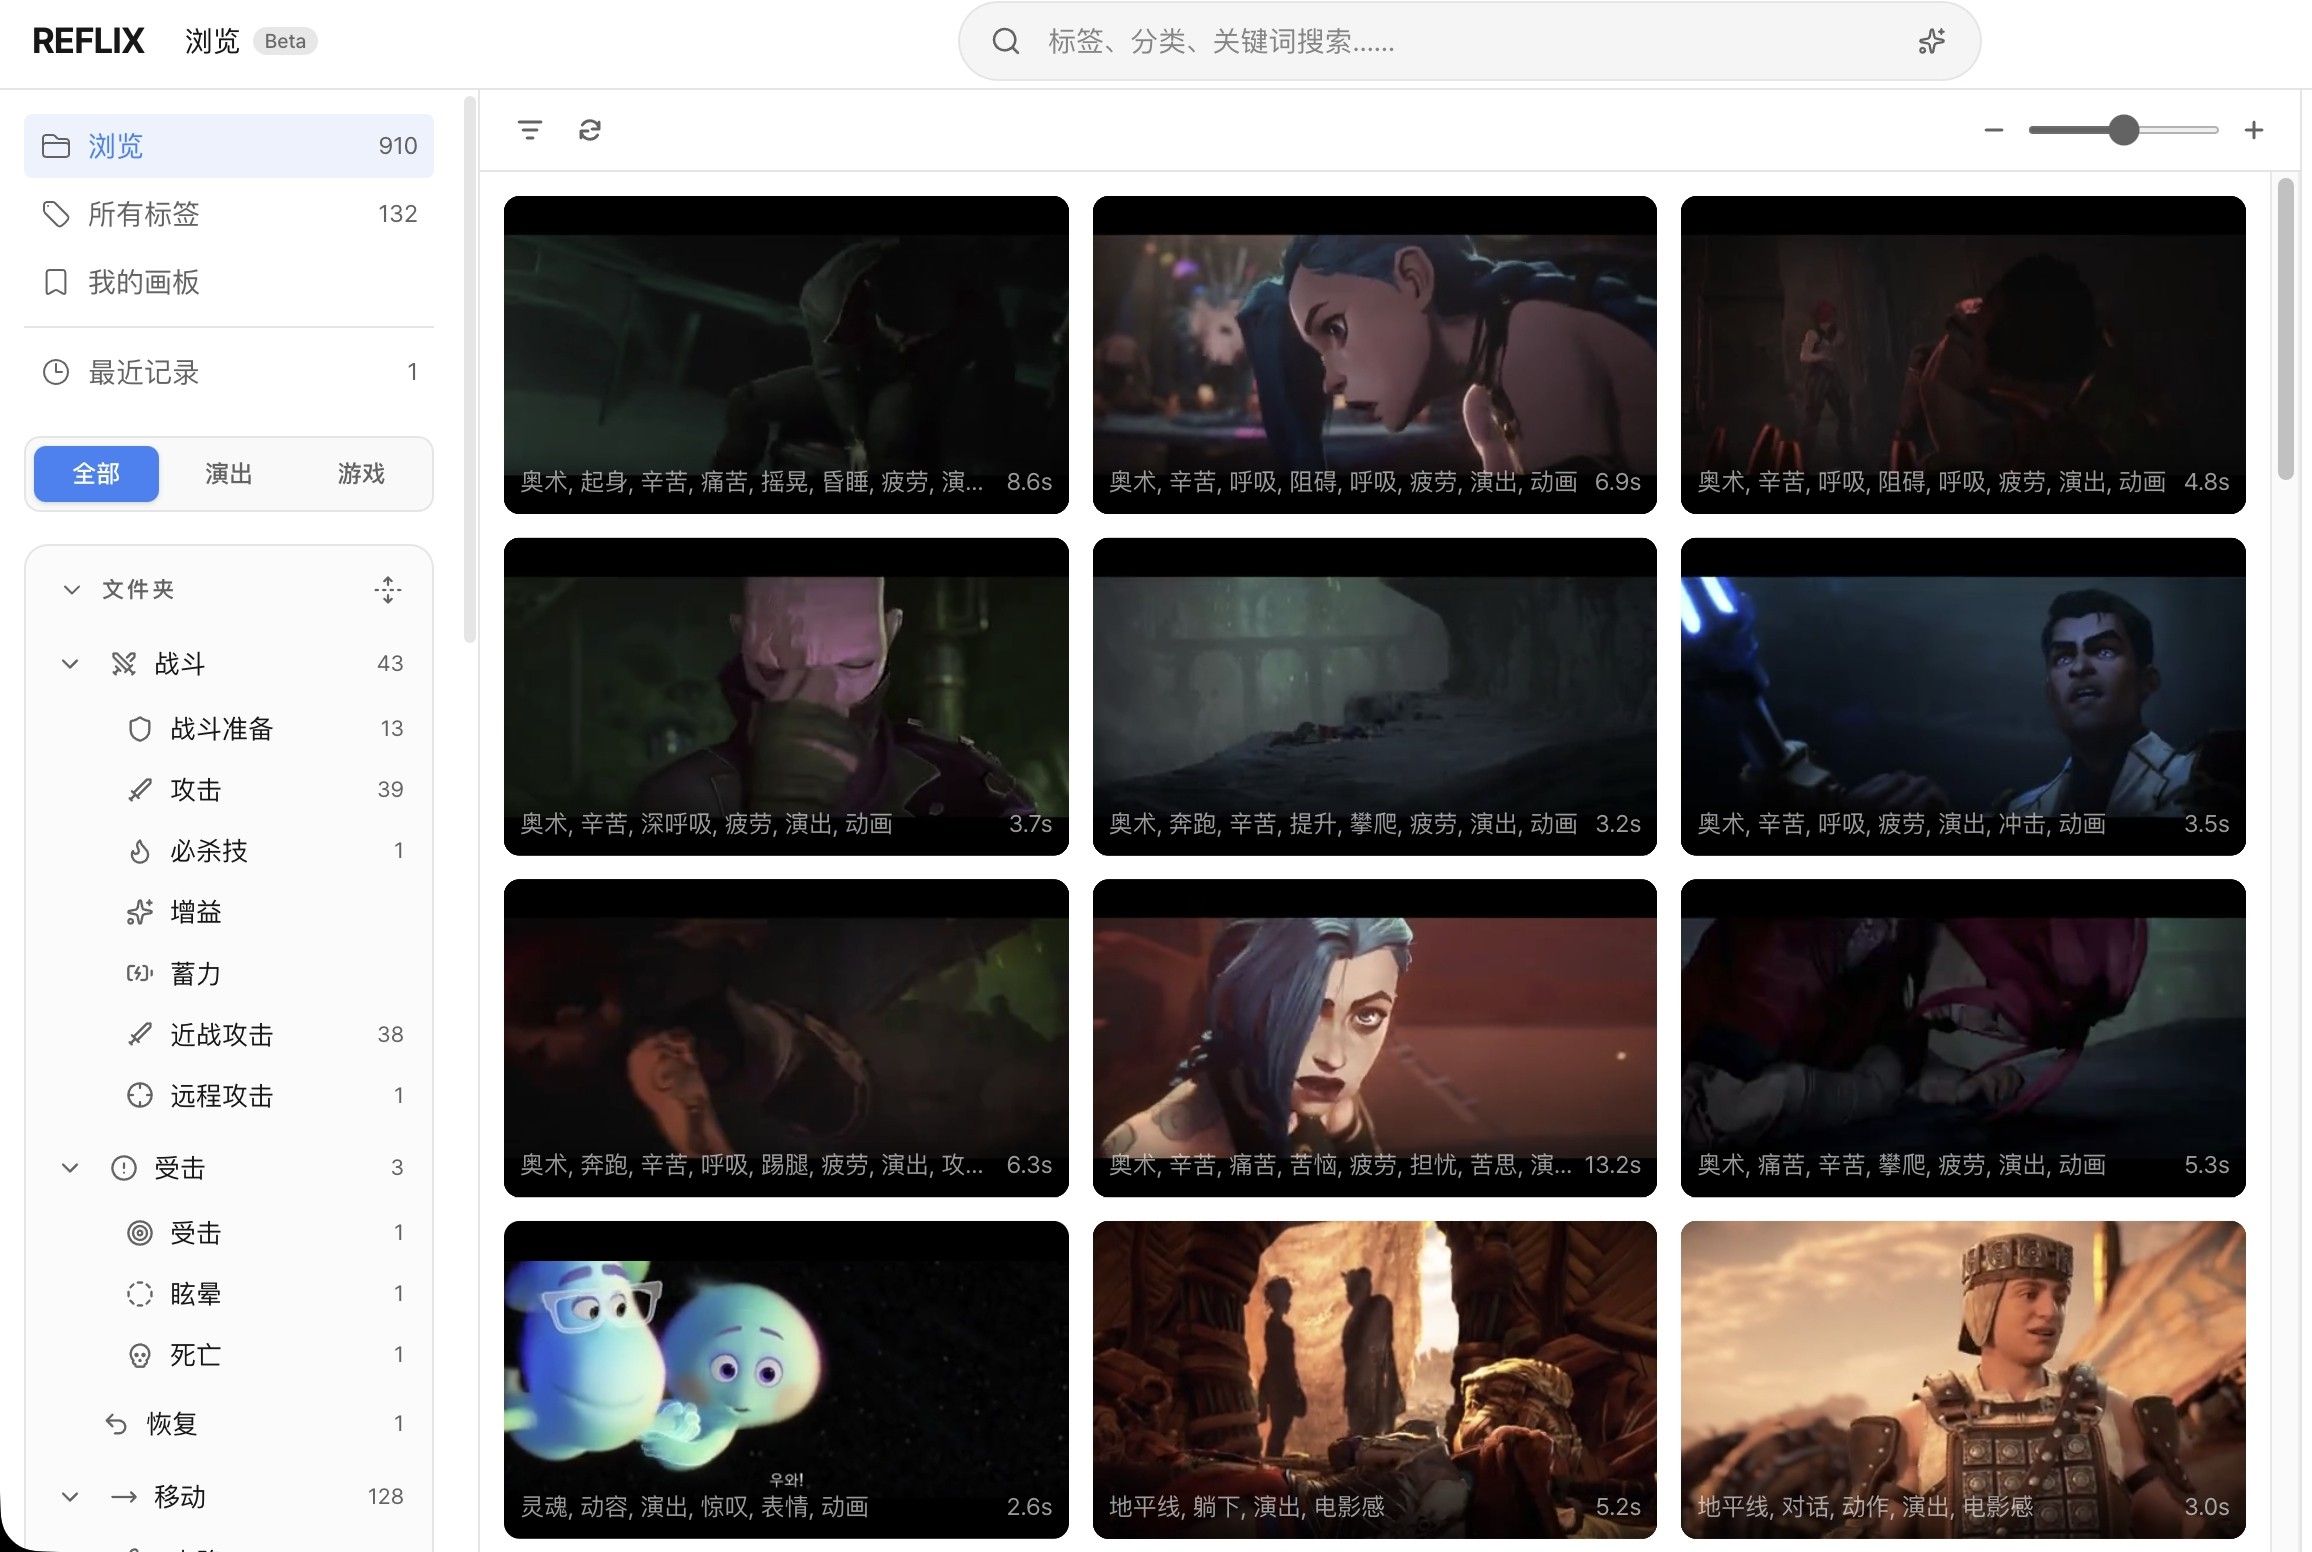This screenshot has height=1552, width=2312.
Task: Click the thumbnail size slider handle
Action: [2122, 130]
